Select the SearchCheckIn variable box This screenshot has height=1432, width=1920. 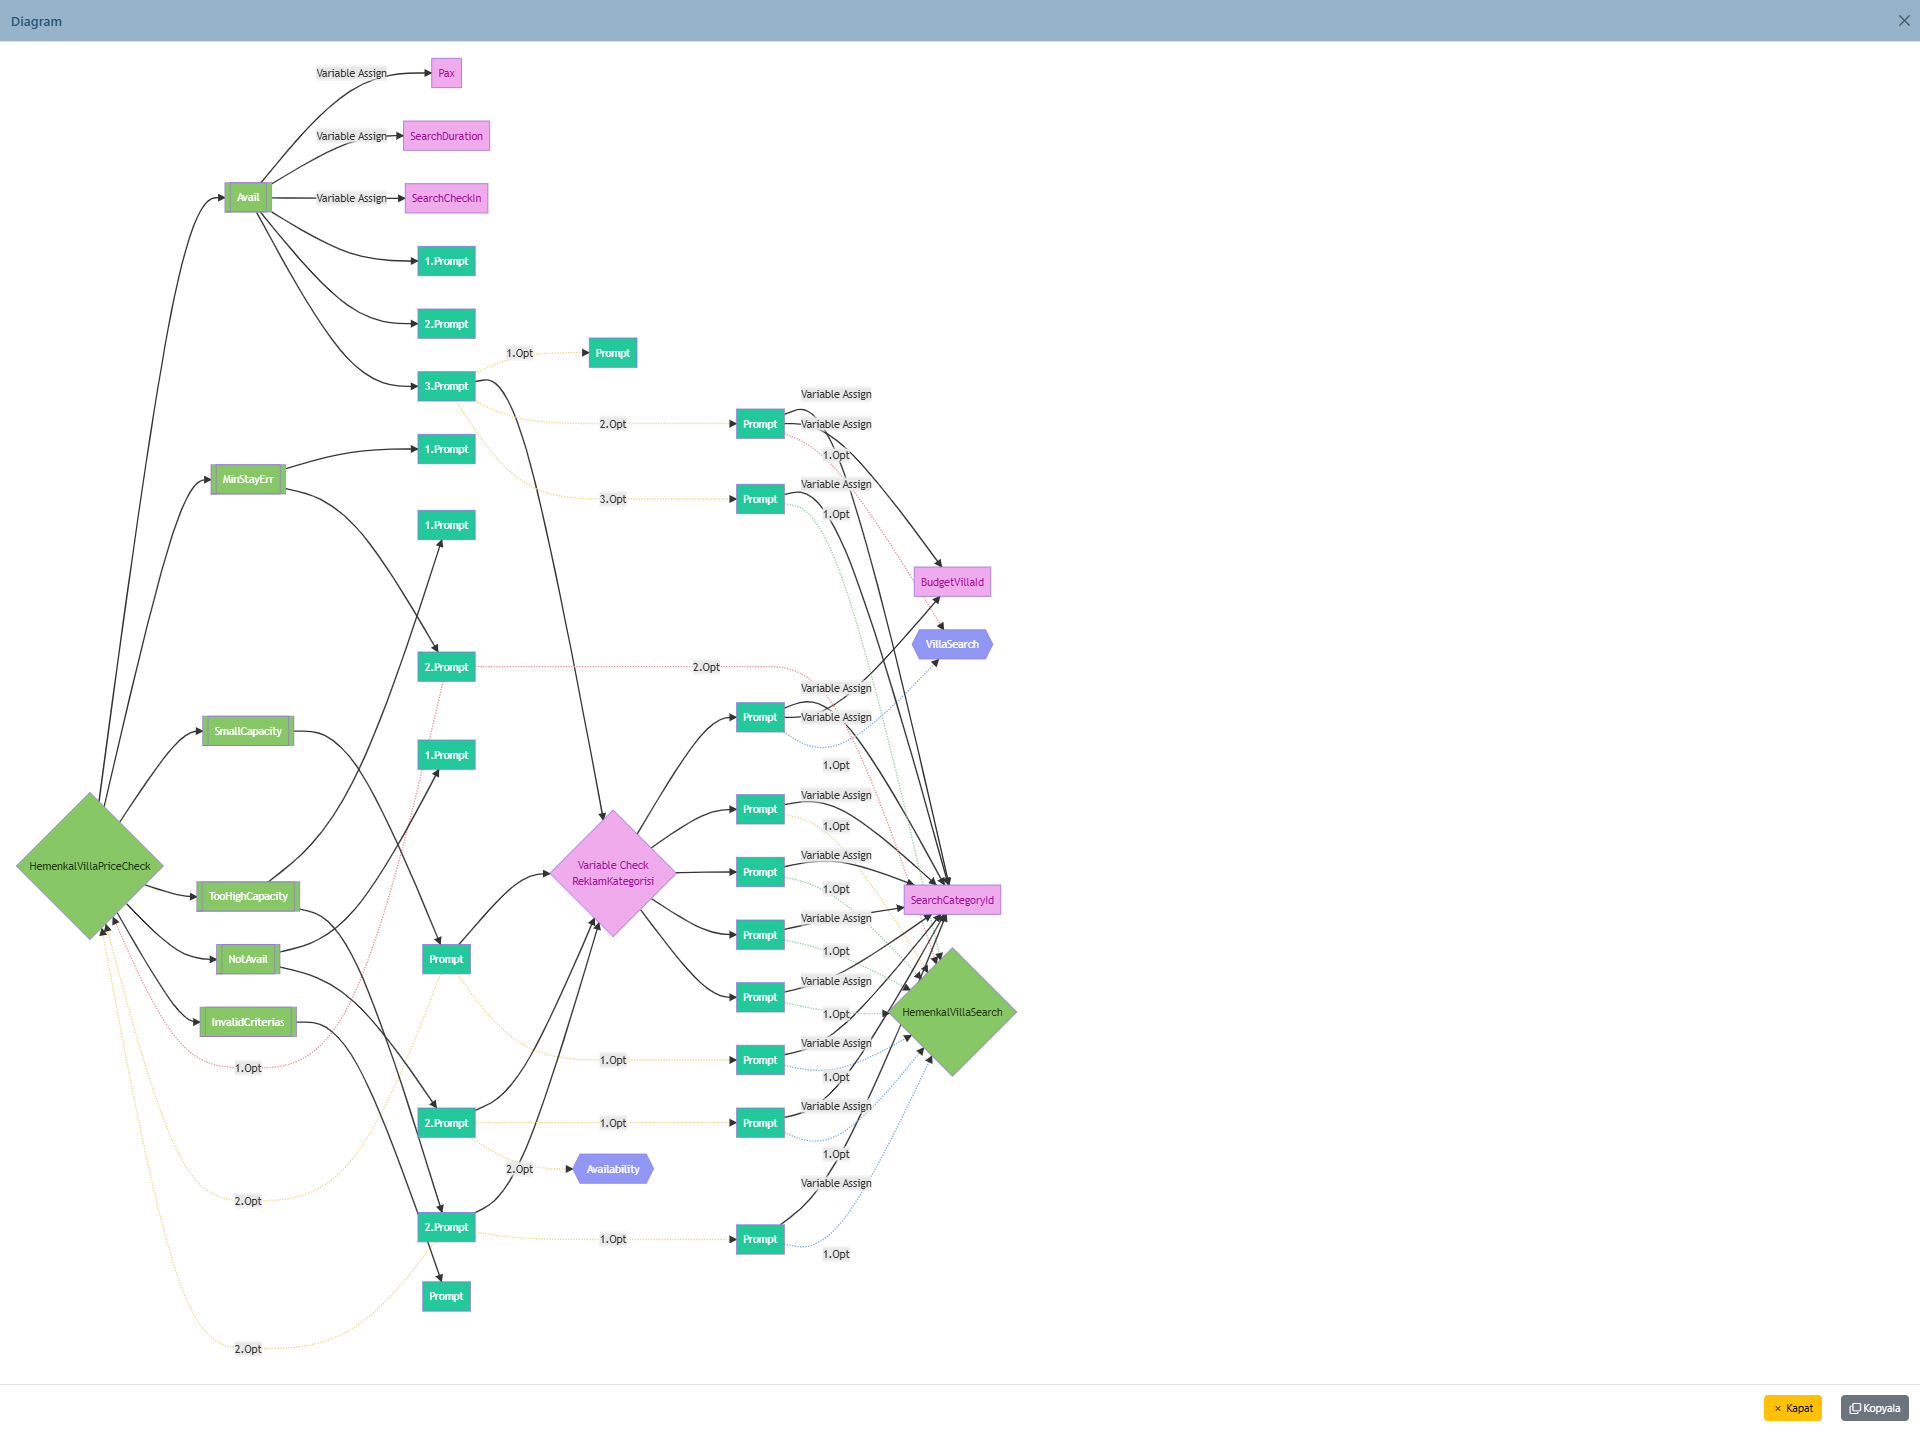pos(446,198)
